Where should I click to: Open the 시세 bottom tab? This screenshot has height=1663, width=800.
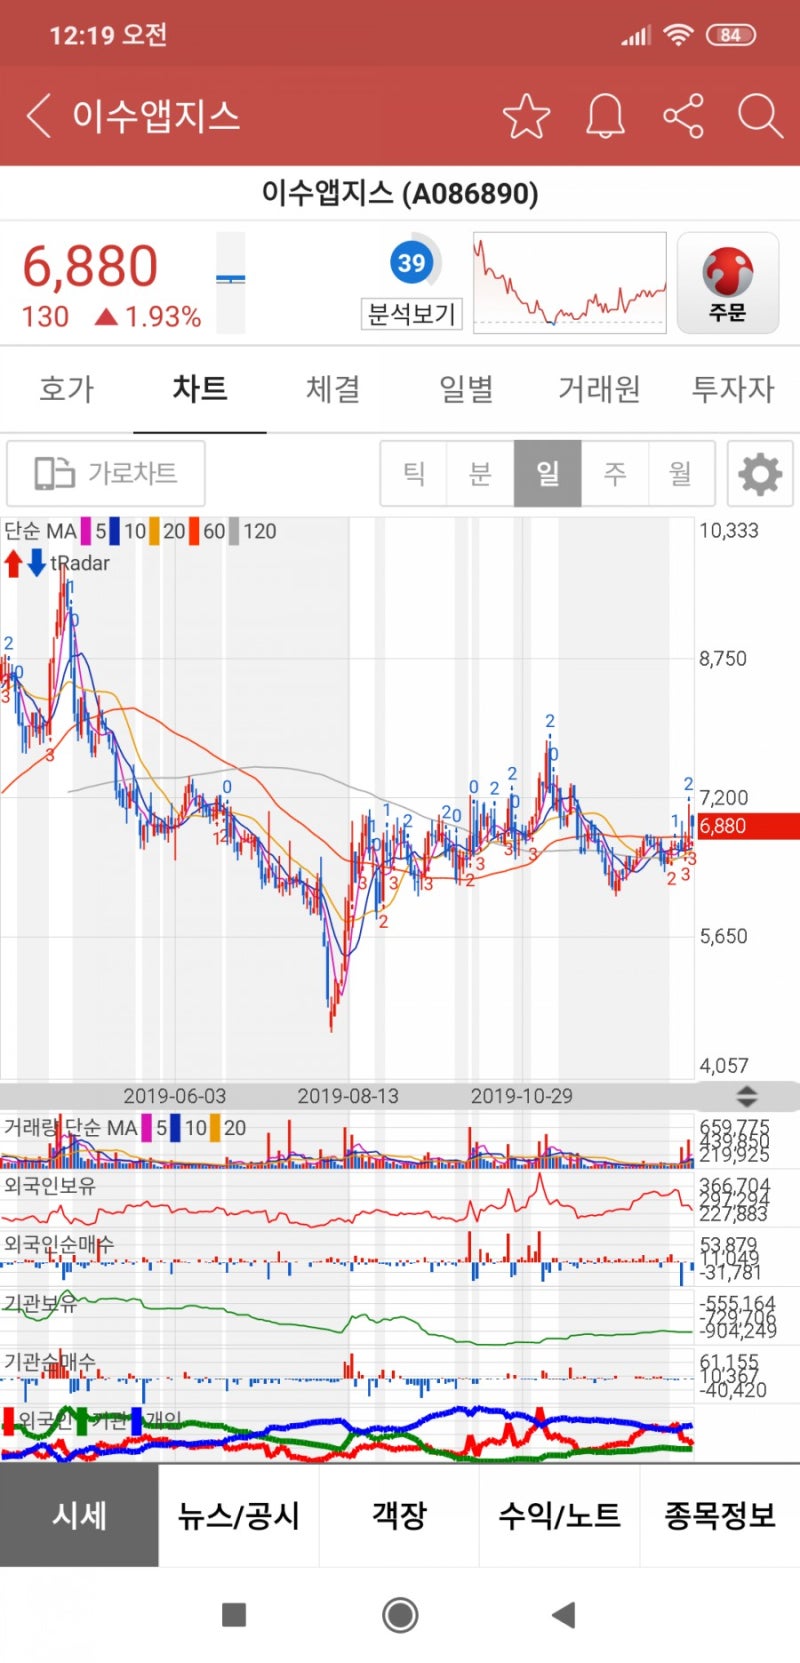tap(79, 1515)
